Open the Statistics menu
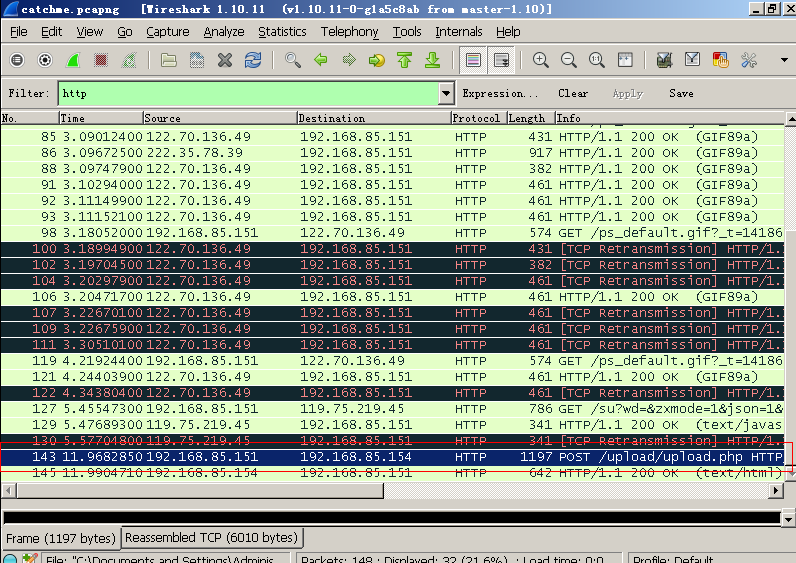This screenshot has width=796, height=563. pyautogui.click(x=282, y=32)
